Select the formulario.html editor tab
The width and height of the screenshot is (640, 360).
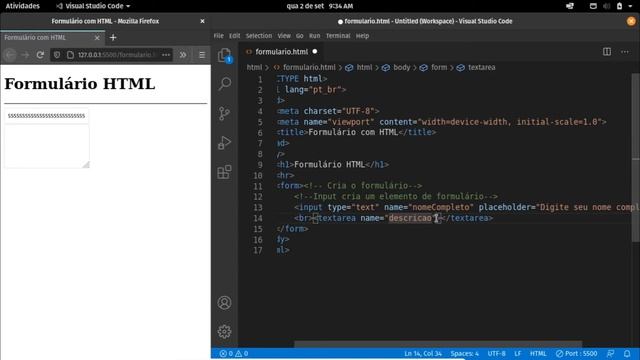pyautogui.click(x=281, y=51)
